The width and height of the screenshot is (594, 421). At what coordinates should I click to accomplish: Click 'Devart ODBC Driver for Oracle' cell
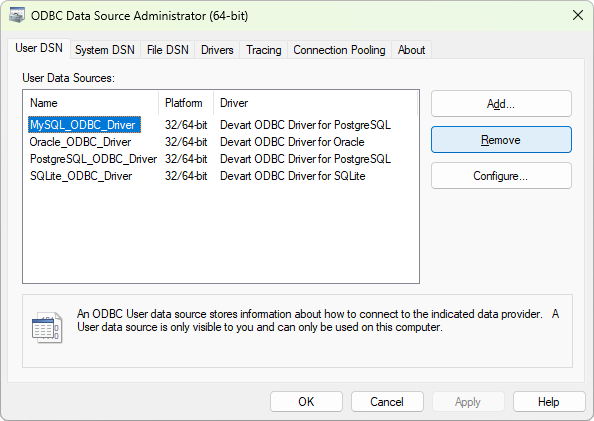[x=292, y=142]
